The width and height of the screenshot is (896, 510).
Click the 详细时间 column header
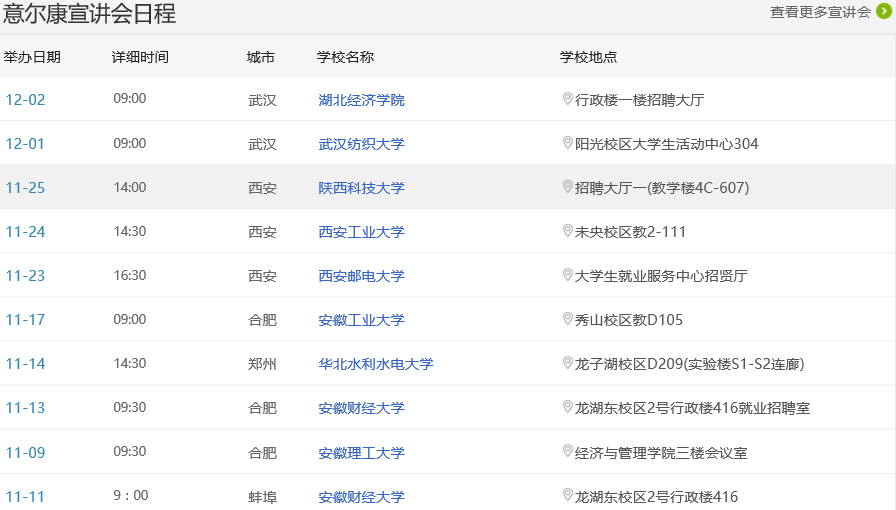click(140, 57)
